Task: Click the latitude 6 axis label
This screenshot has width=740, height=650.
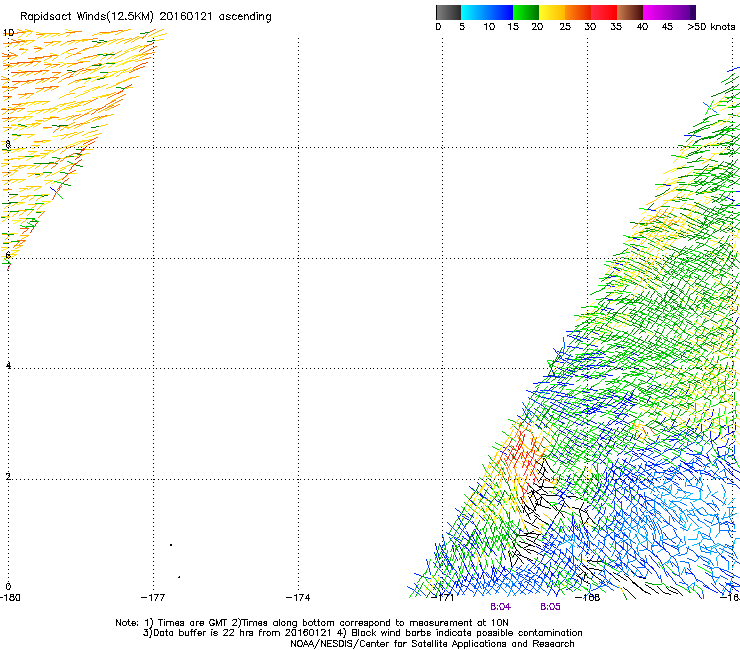Action: coord(8,255)
